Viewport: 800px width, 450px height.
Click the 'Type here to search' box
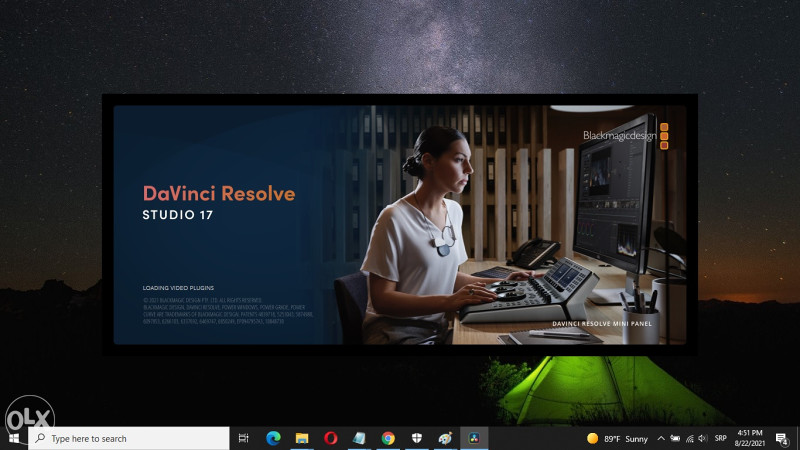[x=129, y=438]
